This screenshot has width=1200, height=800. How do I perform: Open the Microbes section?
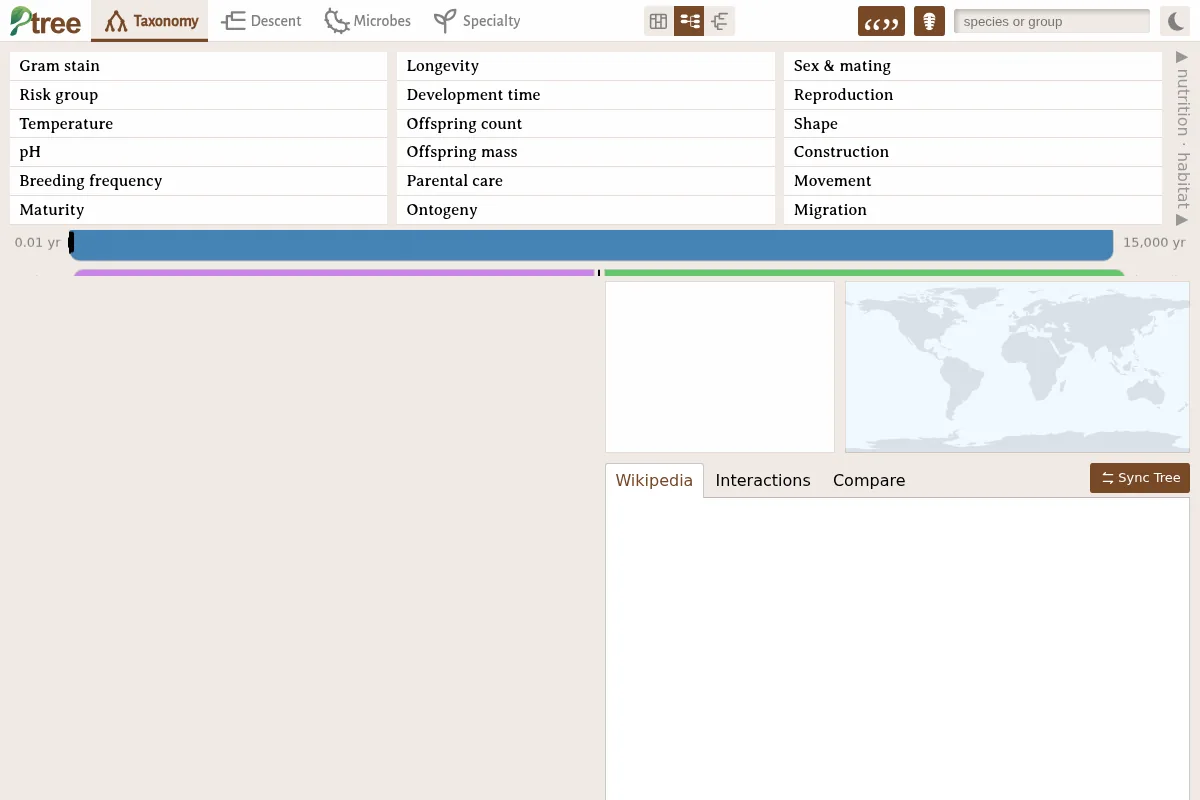368,21
